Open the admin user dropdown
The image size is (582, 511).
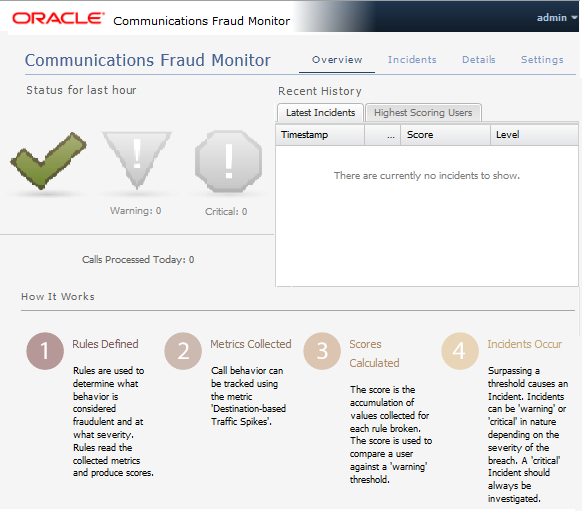557,17
